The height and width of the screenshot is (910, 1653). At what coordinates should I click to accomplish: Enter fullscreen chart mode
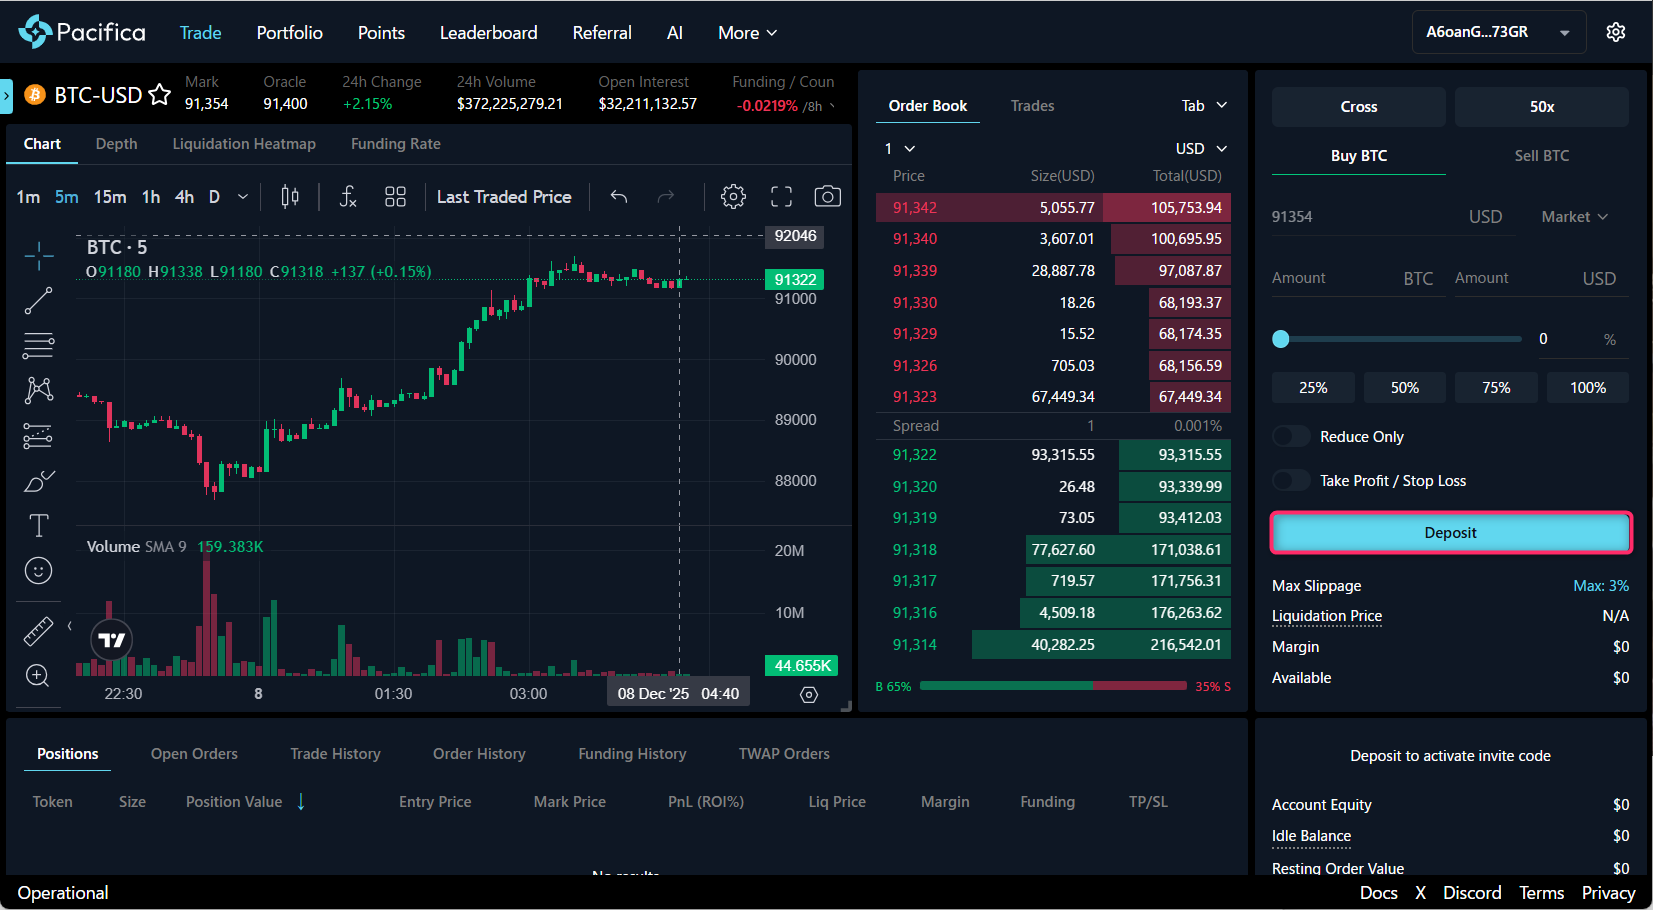781,197
